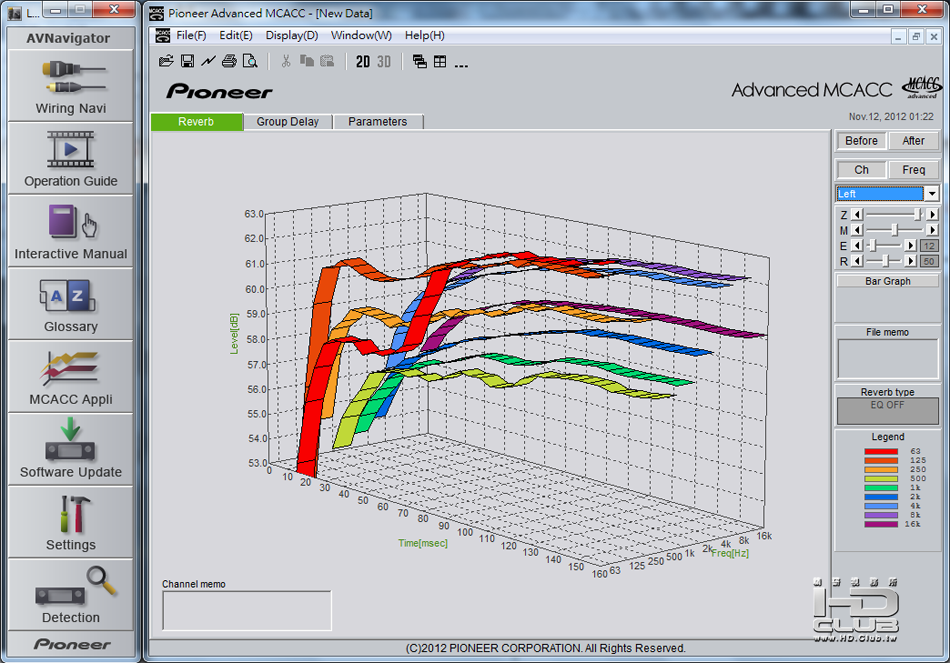This screenshot has width=950, height=663.
Task: Open Wiring Navi in AVNavigator
Action: [x=71, y=86]
